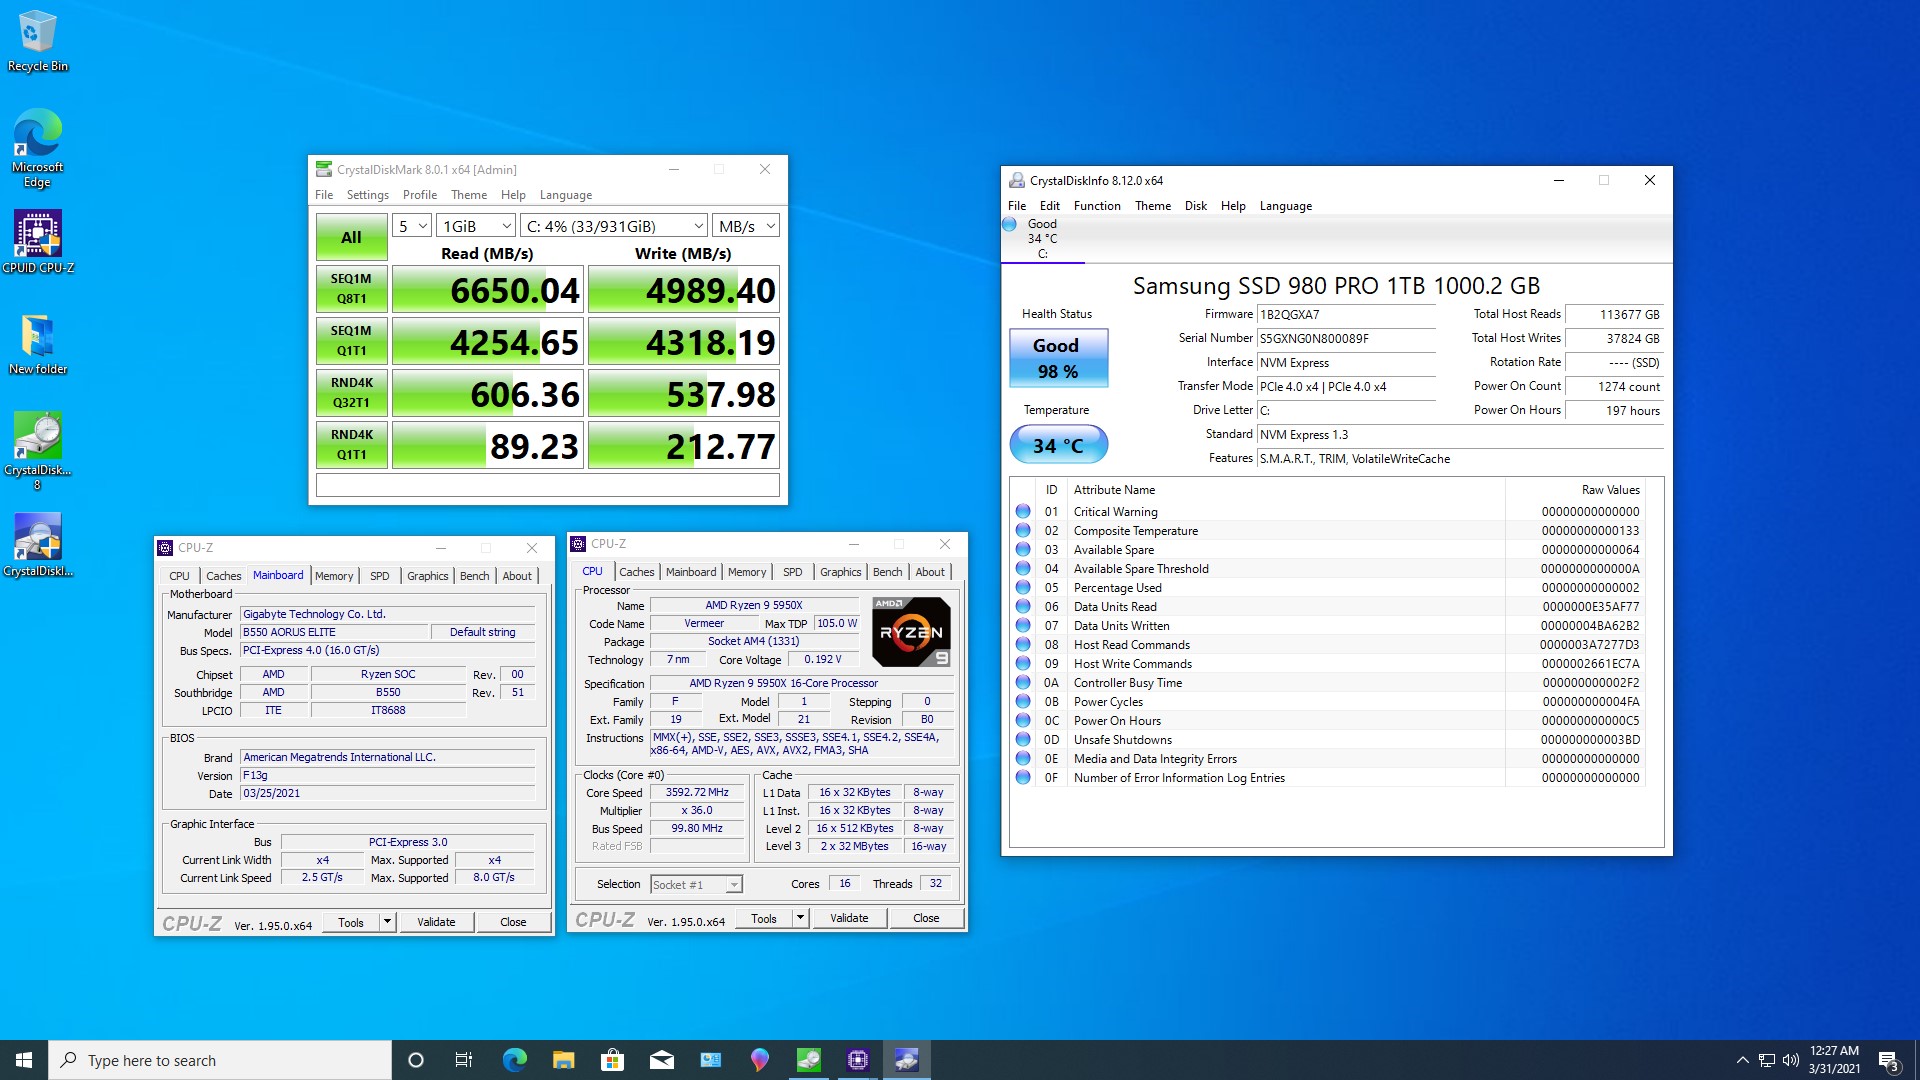Run SEQ1M Q1T1 test
Viewport: 1920px width, 1080px height.
[x=351, y=341]
